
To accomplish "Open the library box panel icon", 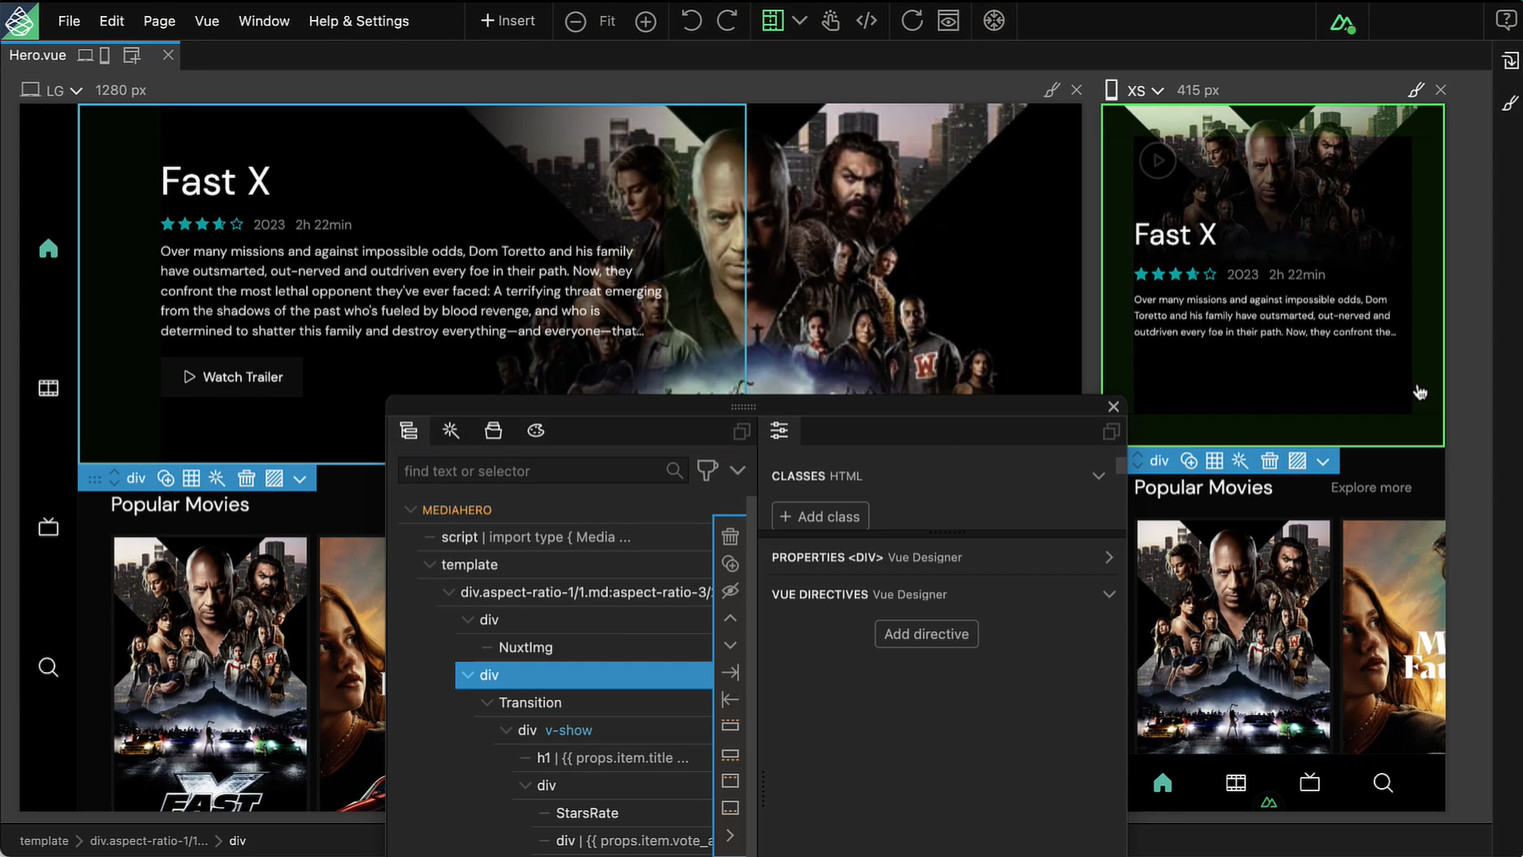I will pyautogui.click(x=493, y=430).
